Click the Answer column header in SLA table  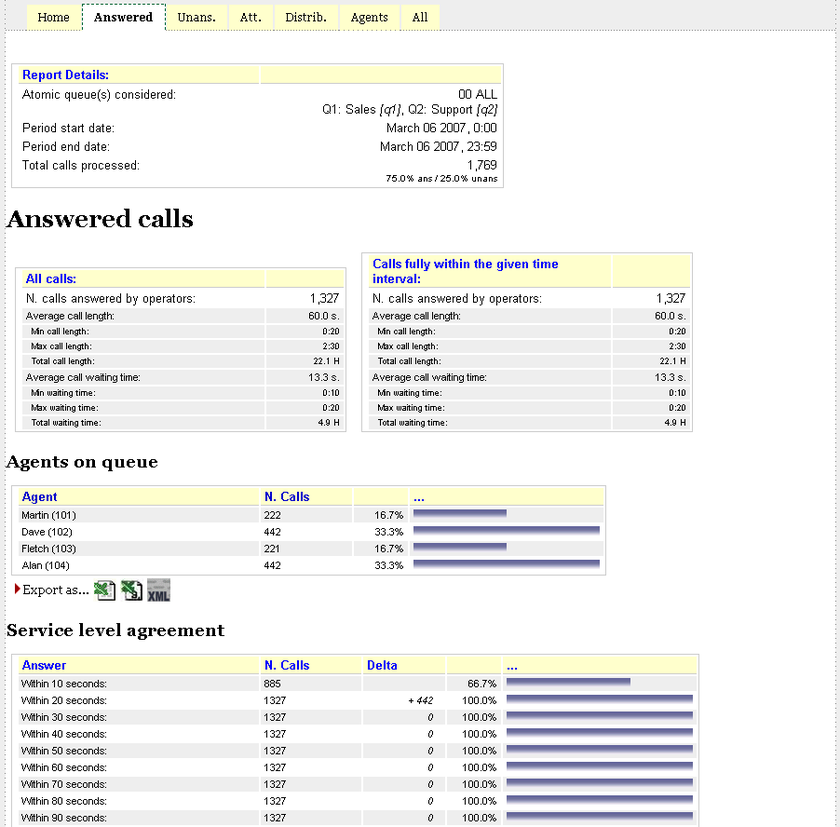point(44,665)
